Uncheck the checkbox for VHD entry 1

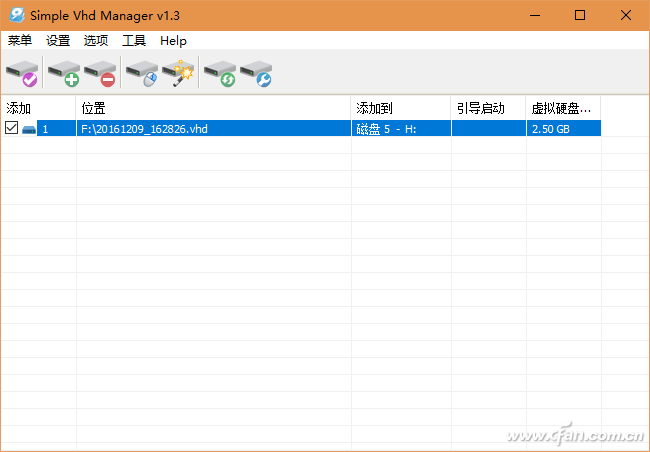[11, 128]
